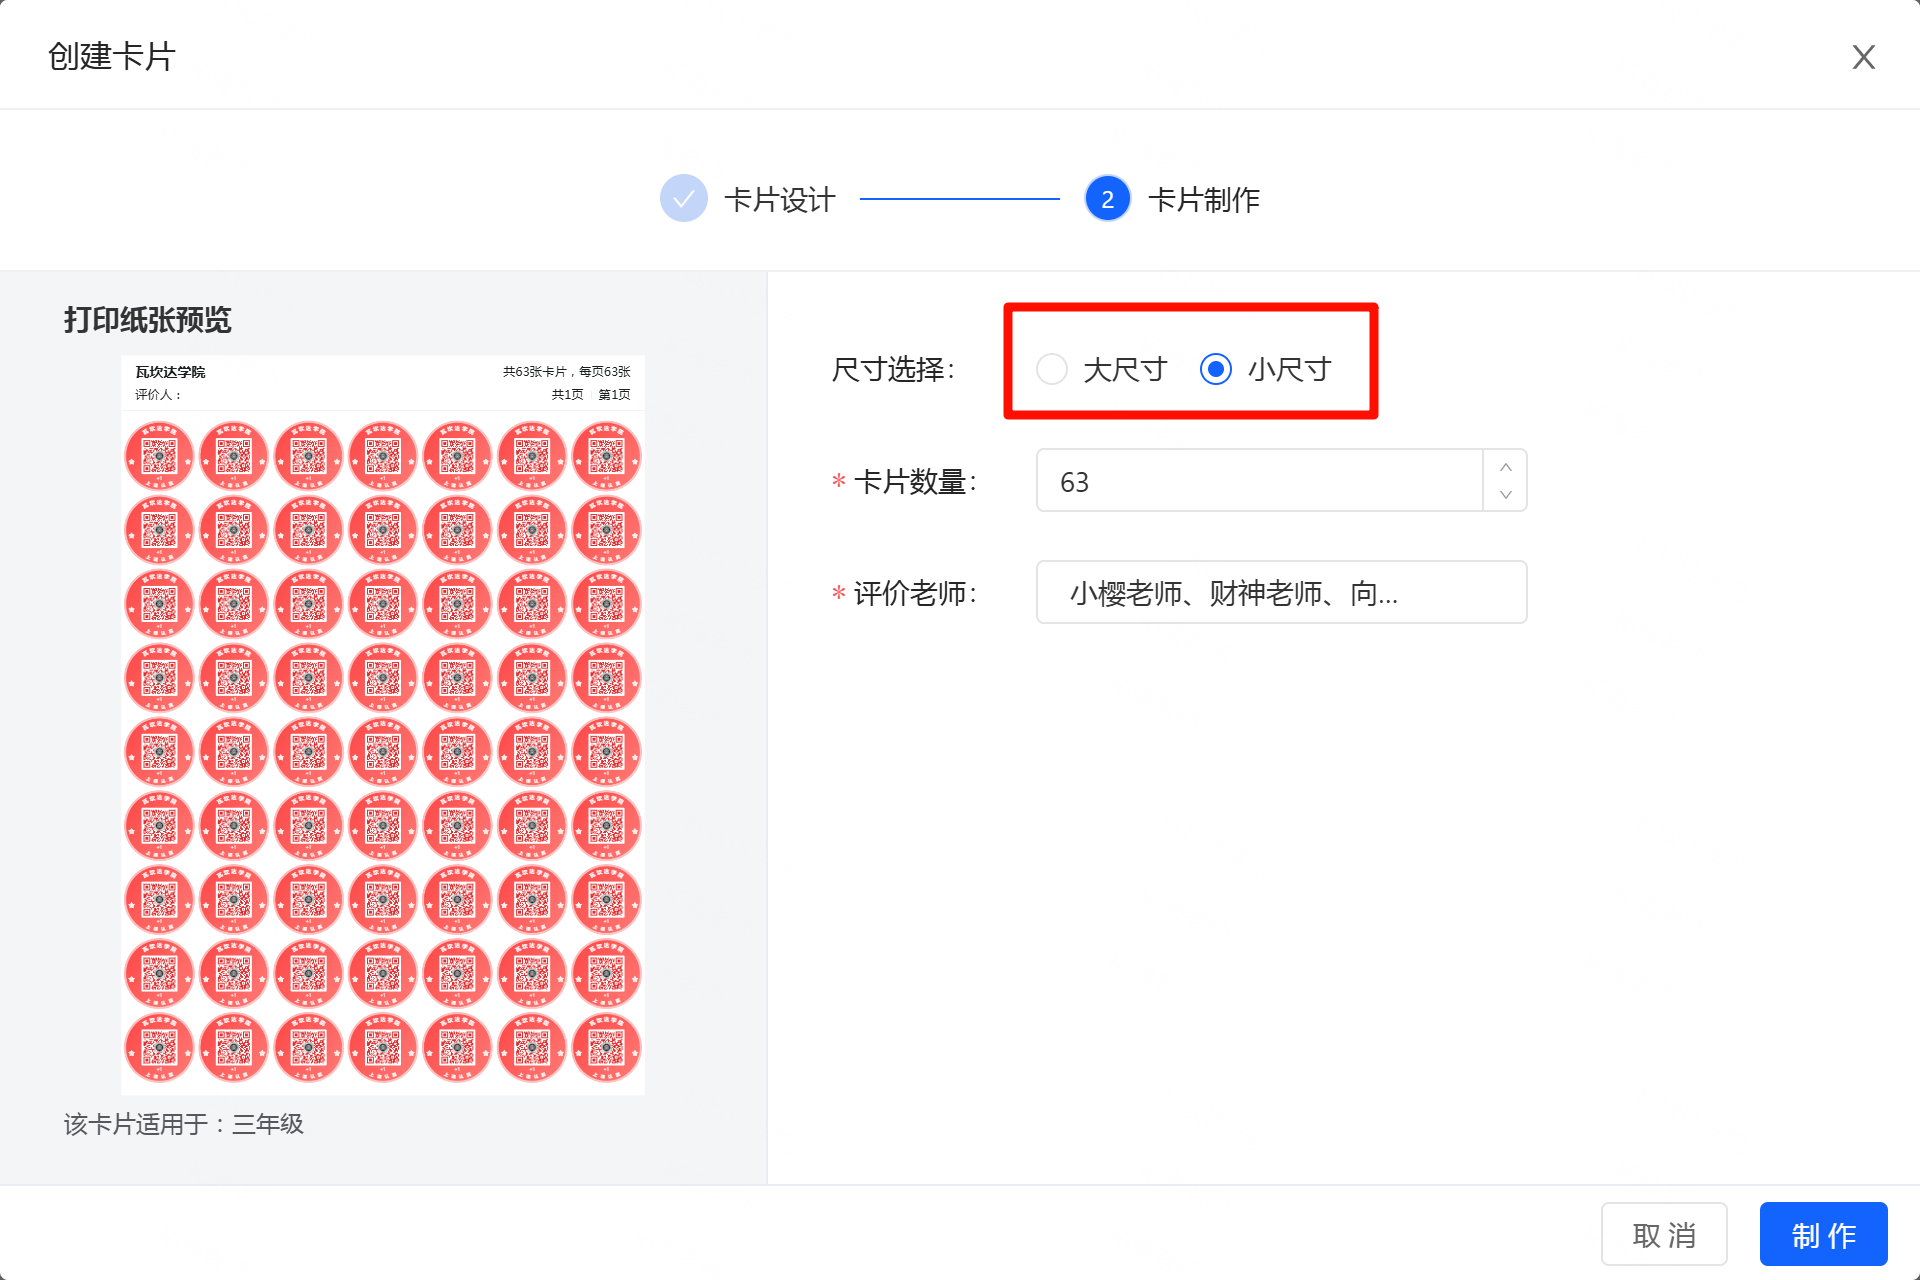Click the 评价人： label in preview
Viewport: 1920px width, 1280px height.
(x=158, y=395)
